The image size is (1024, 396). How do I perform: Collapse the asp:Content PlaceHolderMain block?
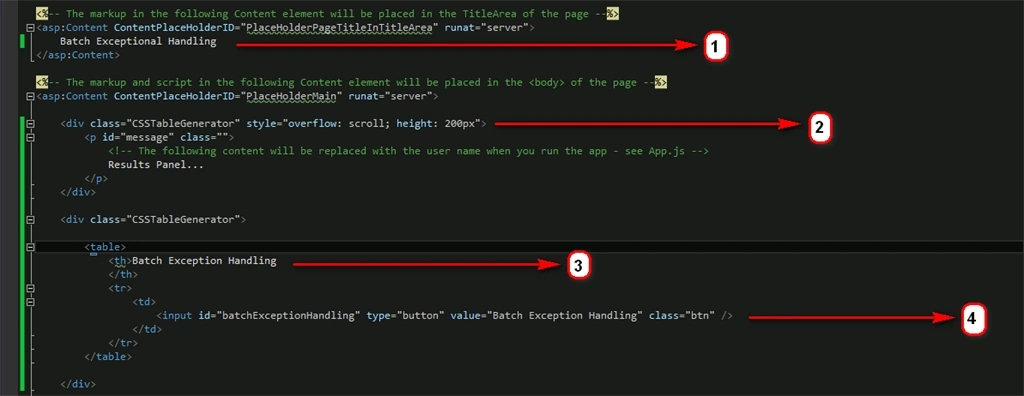30,96
